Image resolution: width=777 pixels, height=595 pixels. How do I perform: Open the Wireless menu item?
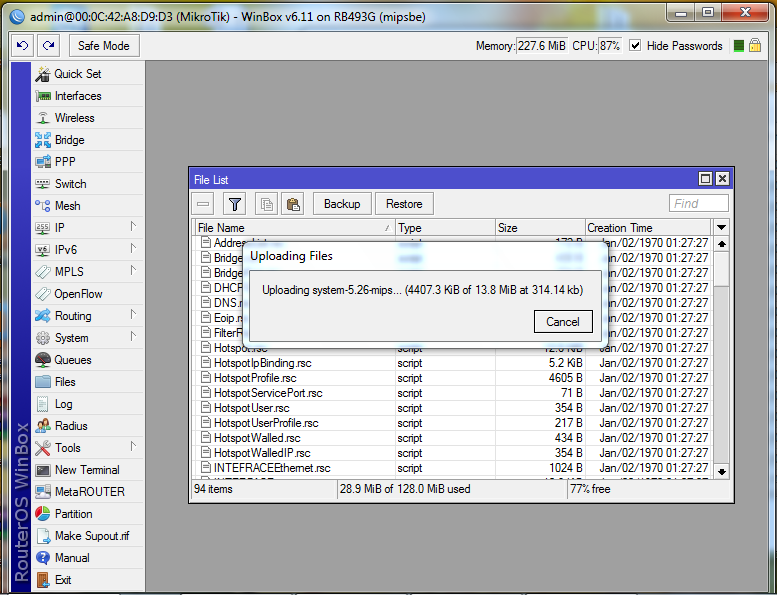(89, 118)
